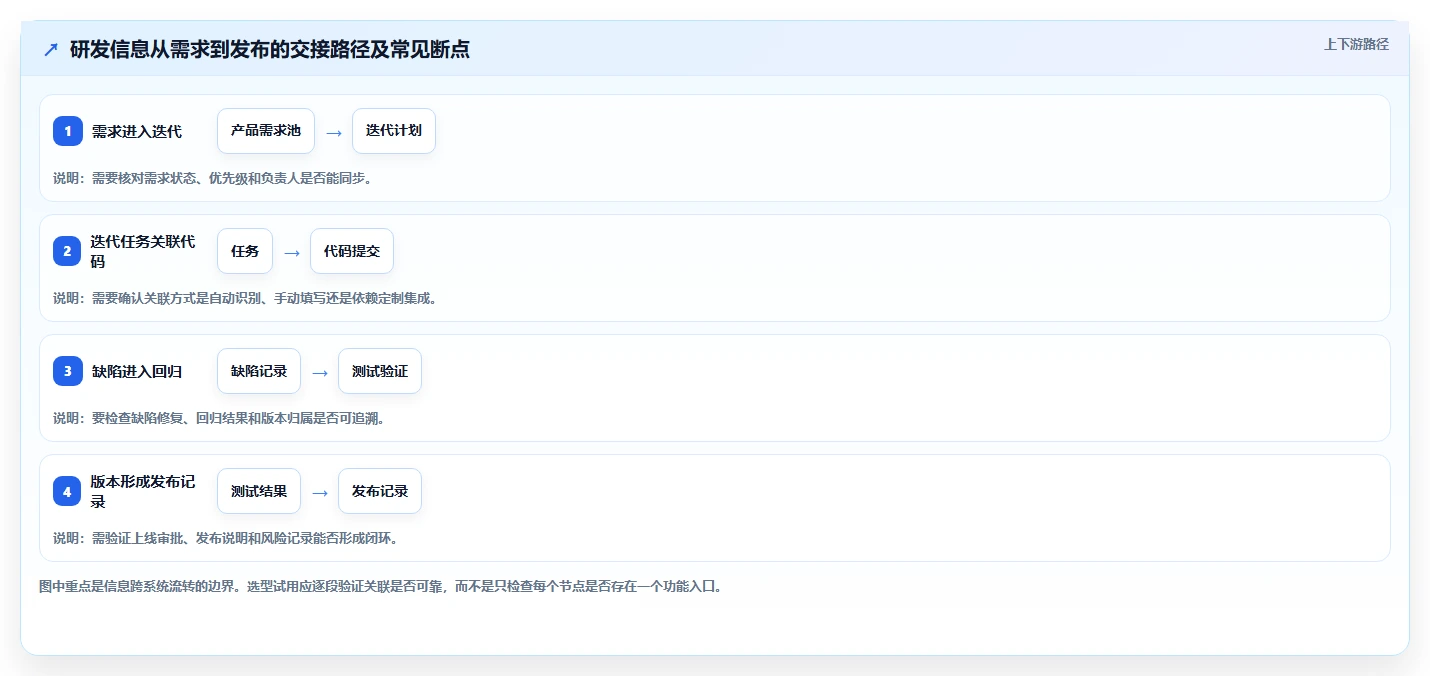Click the note about 自动识别、手动填写
Image resolution: width=1430 pixels, height=676 pixels.
(x=245, y=298)
